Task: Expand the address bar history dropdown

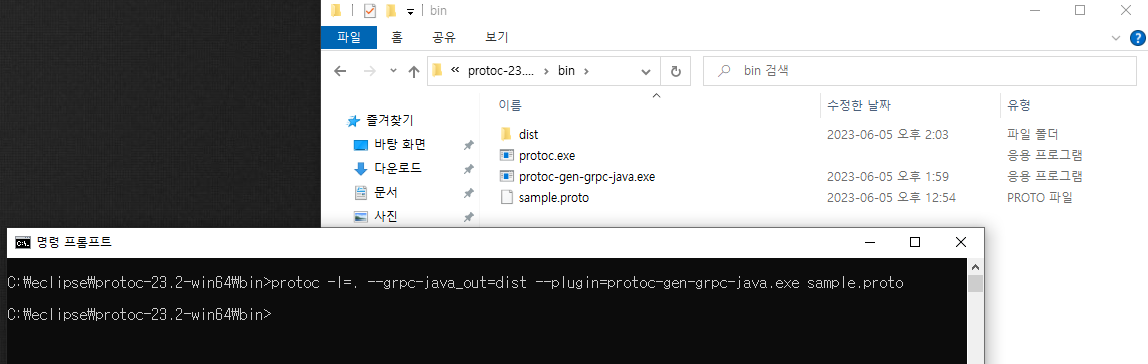Action: pos(646,71)
